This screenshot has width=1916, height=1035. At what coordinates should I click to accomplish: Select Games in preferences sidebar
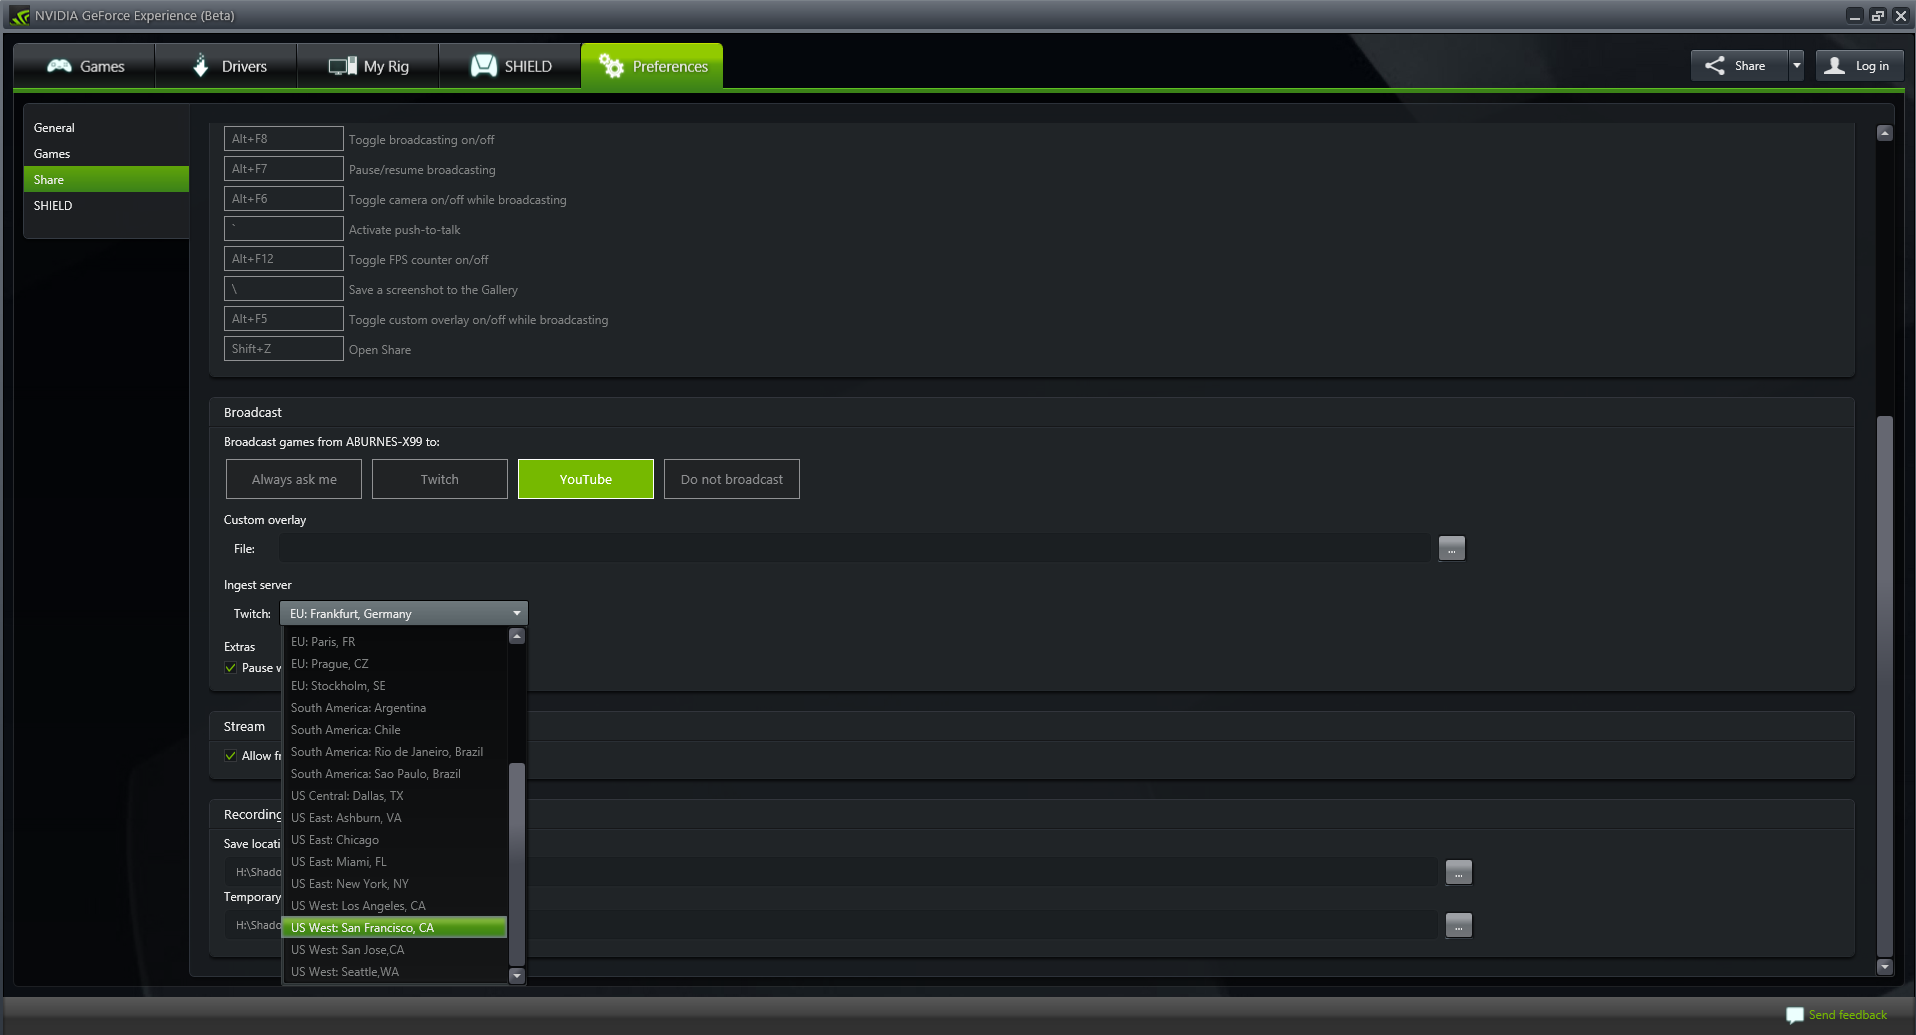(x=106, y=153)
